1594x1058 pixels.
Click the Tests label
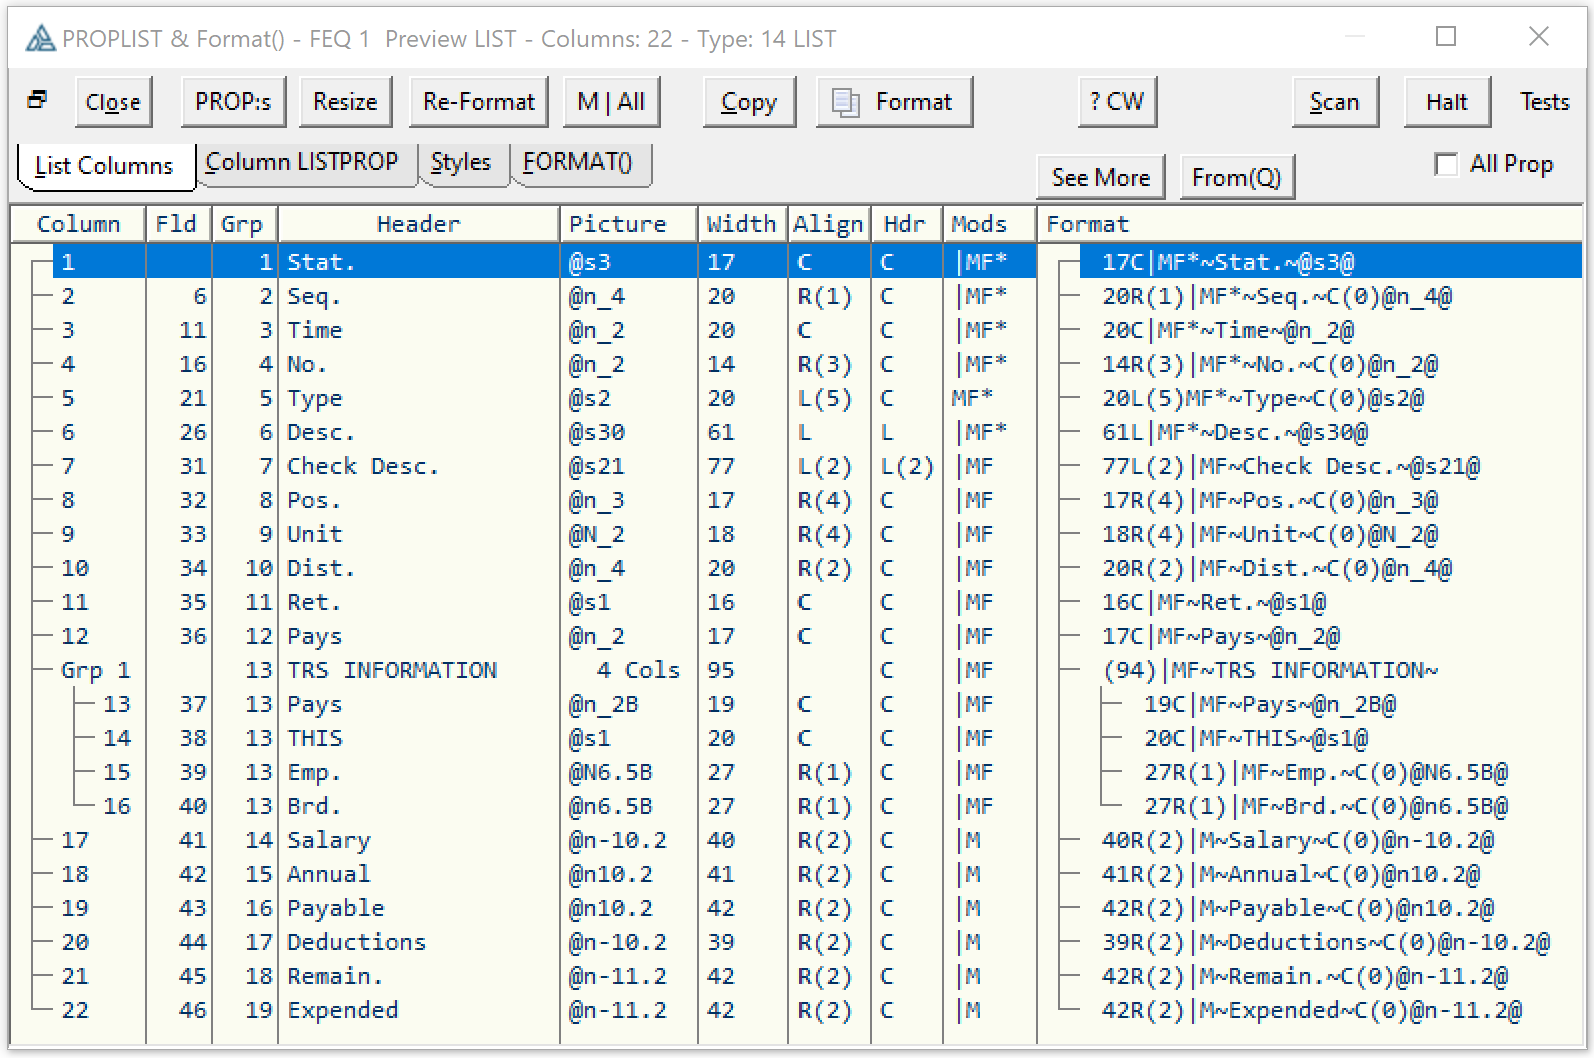[1545, 102]
